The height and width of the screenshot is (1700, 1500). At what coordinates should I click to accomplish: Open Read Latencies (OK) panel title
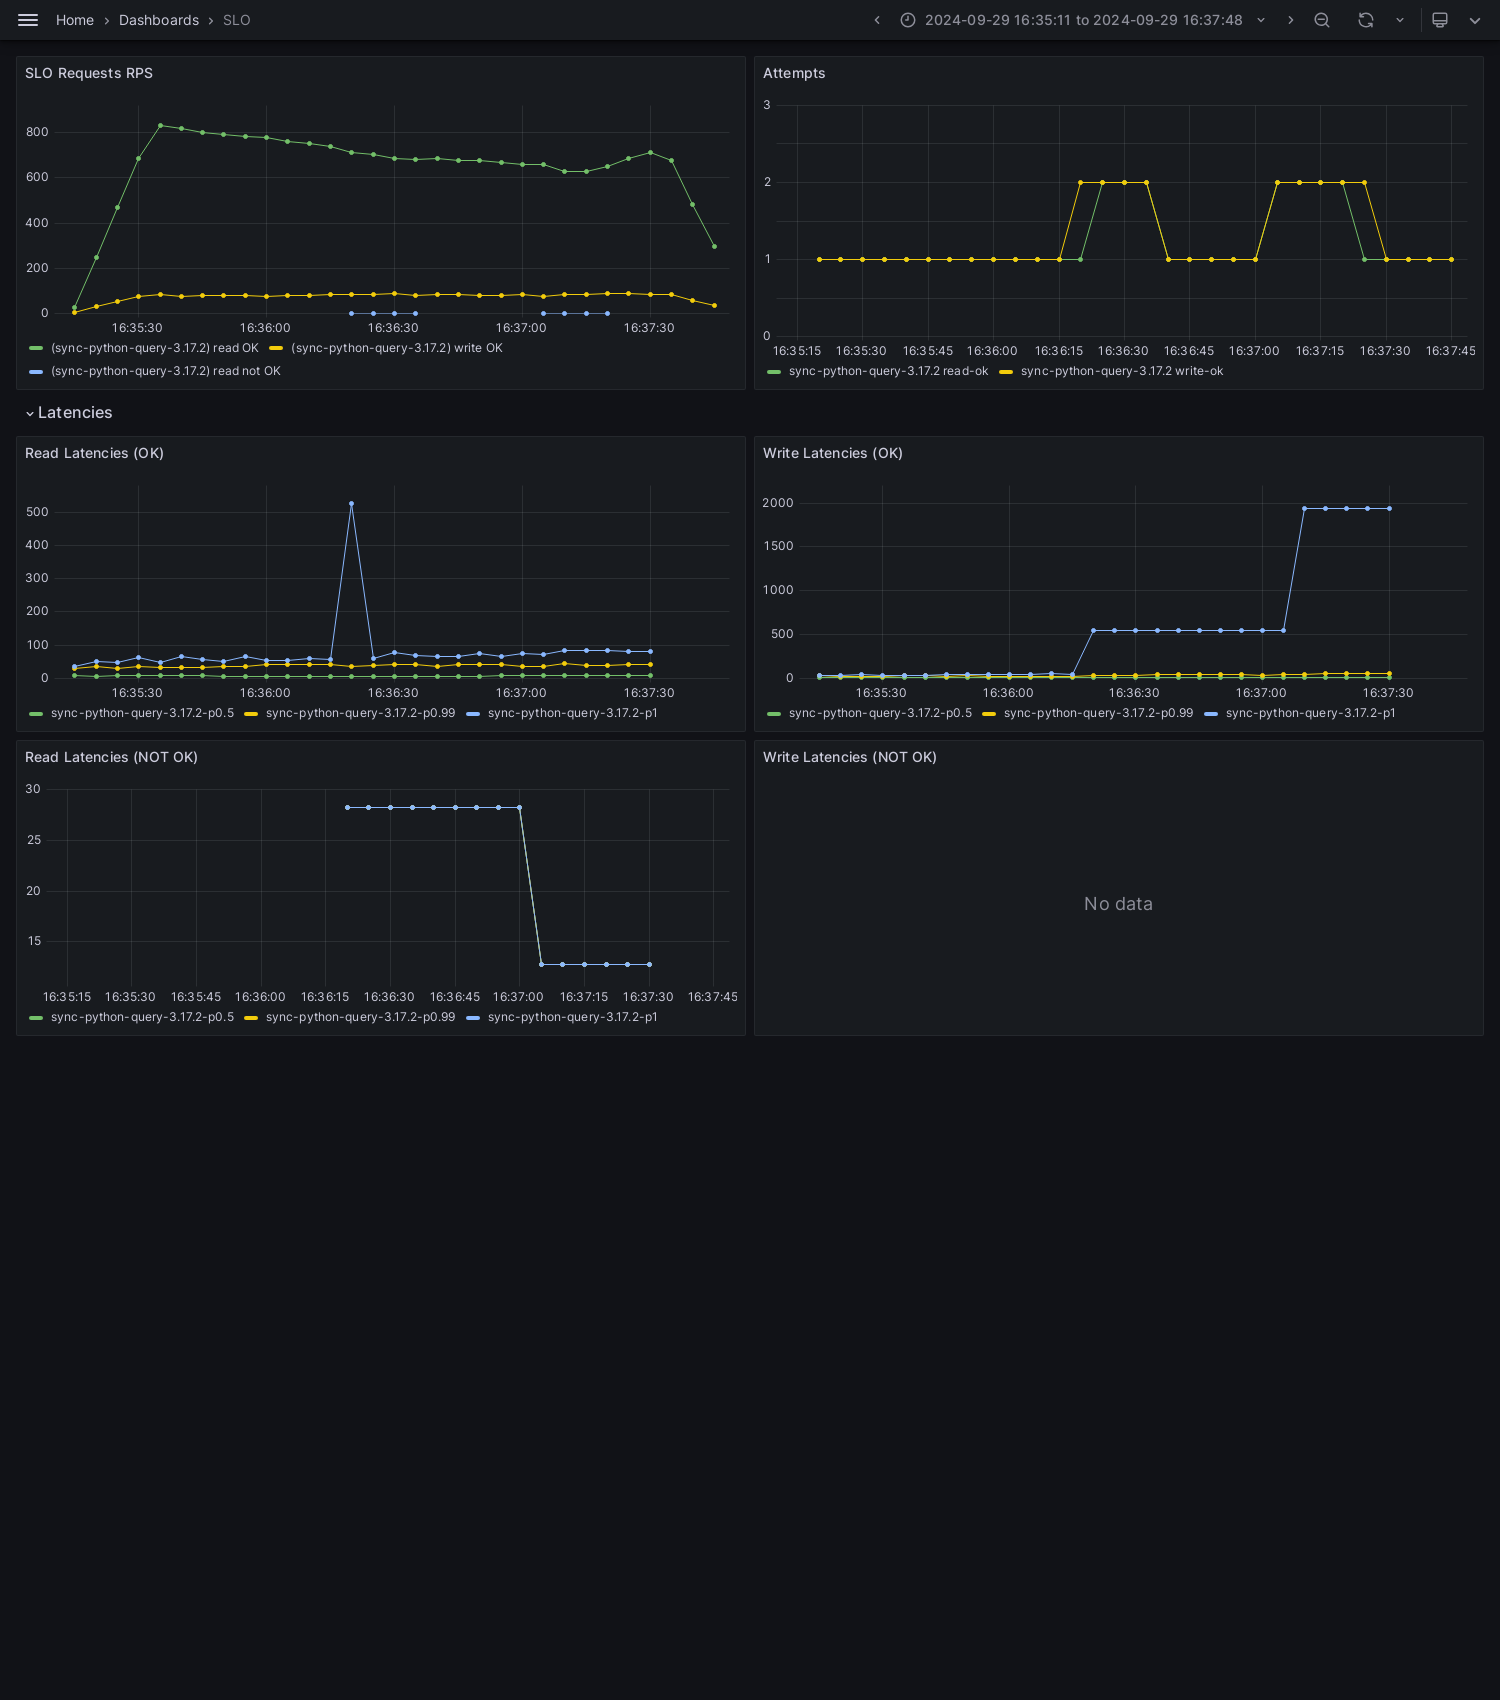point(94,453)
